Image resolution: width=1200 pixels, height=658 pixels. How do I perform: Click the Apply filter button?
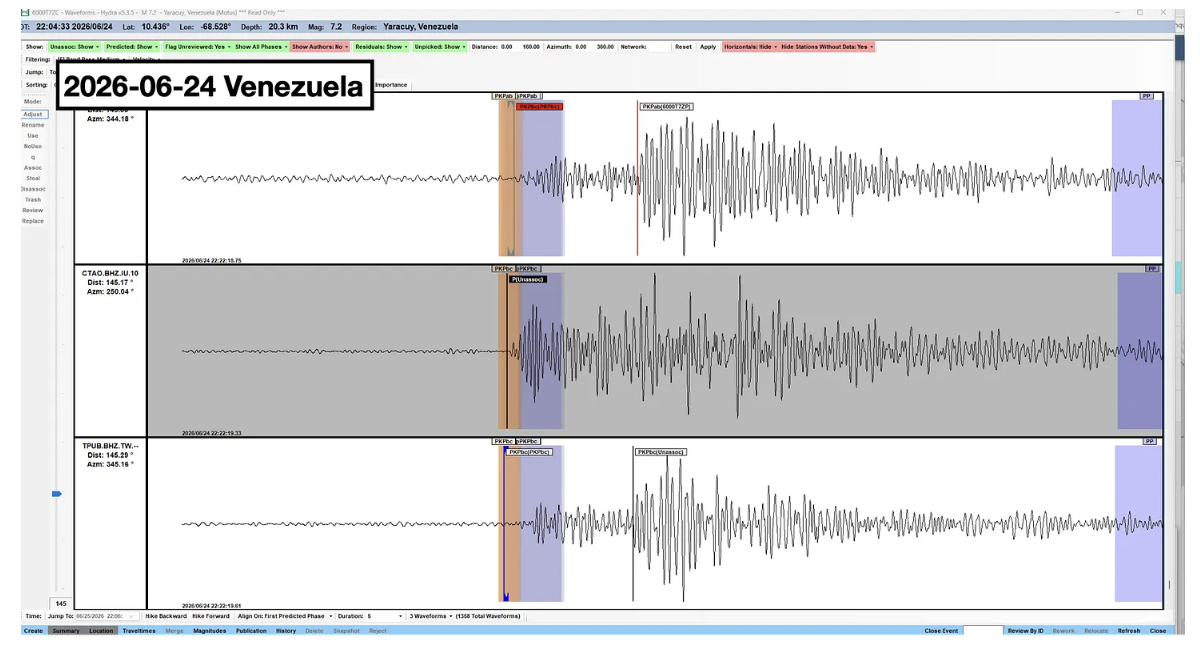pos(708,47)
